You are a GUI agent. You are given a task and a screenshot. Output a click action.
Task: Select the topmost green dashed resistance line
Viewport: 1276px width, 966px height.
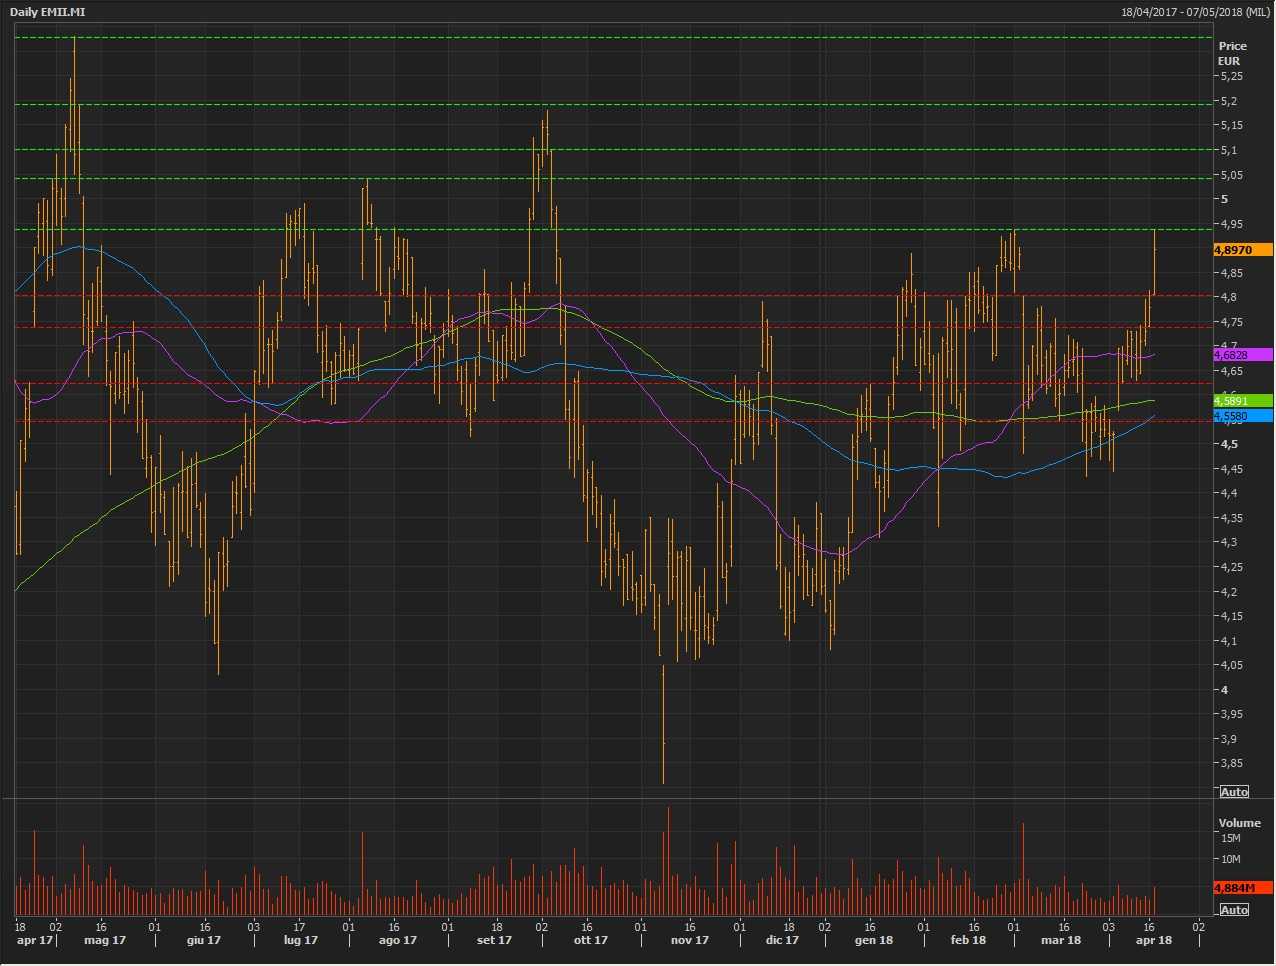point(600,38)
